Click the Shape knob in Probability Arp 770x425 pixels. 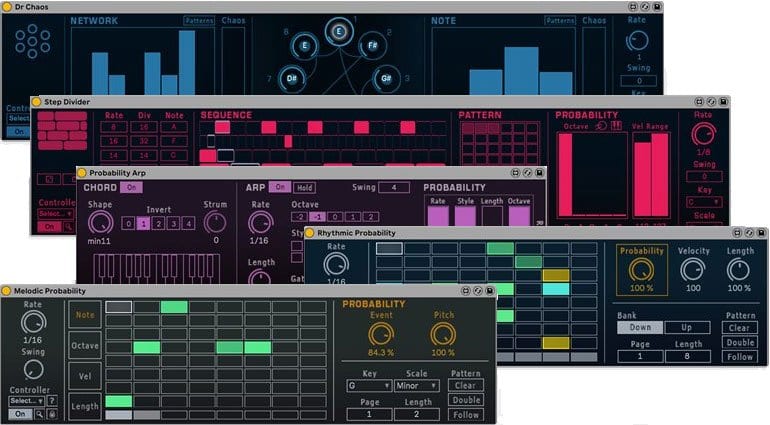pos(100,224)
